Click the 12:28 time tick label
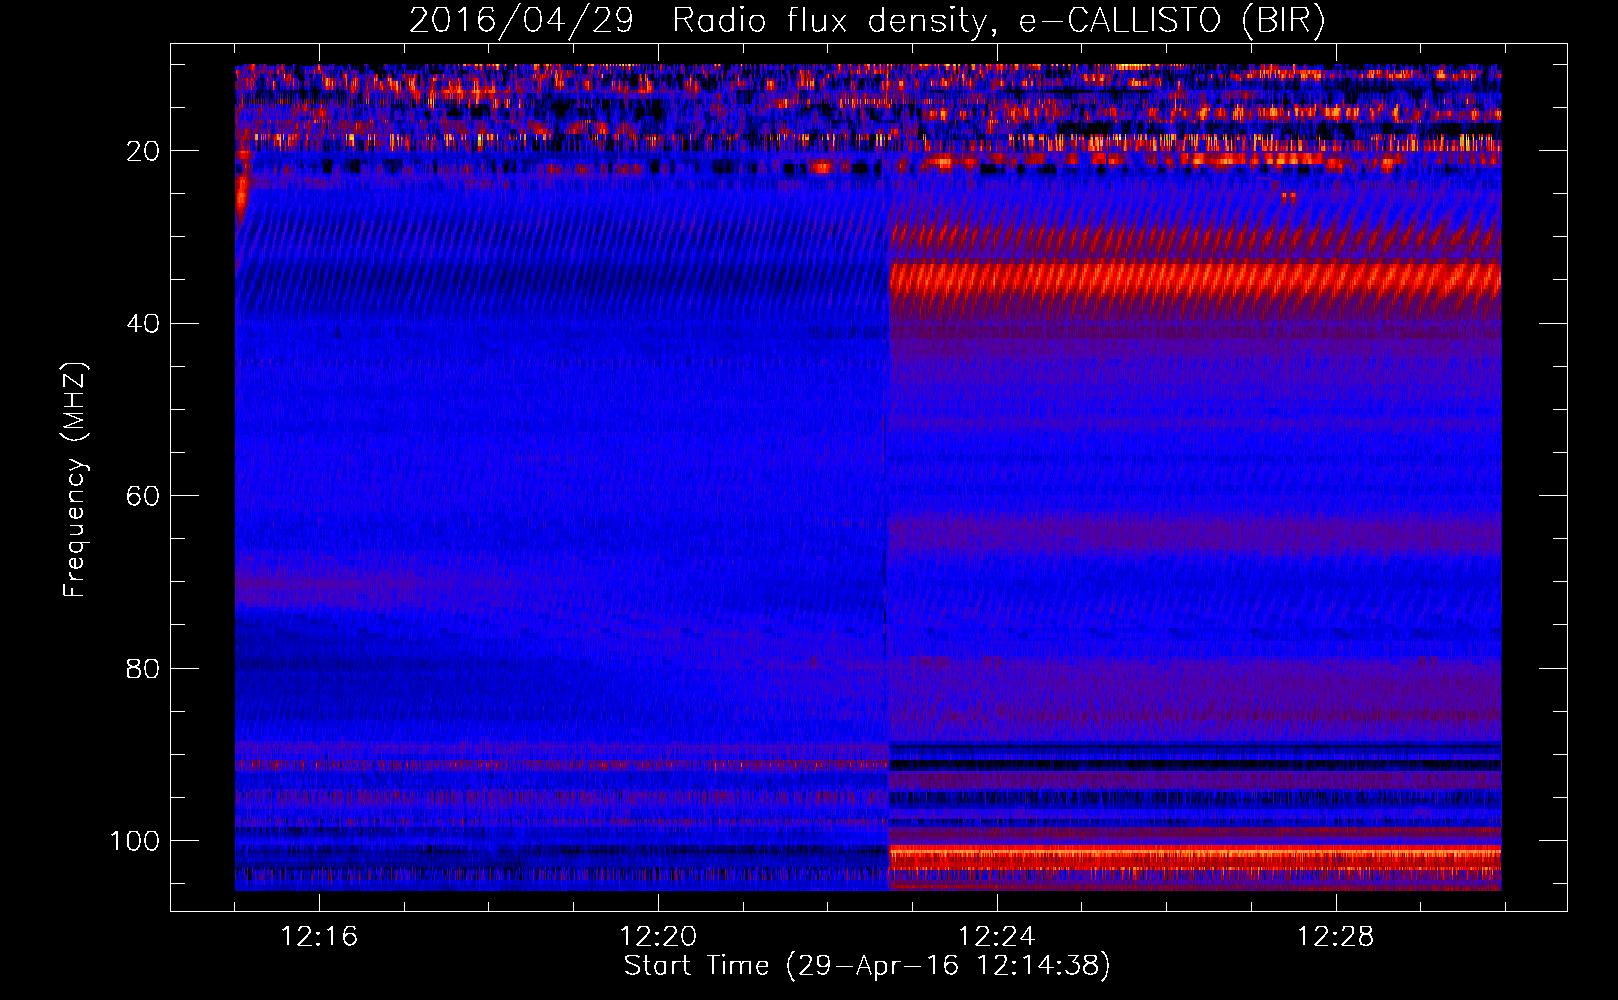Viewport: 1618px width, 1000px height. click(1336, 936)
